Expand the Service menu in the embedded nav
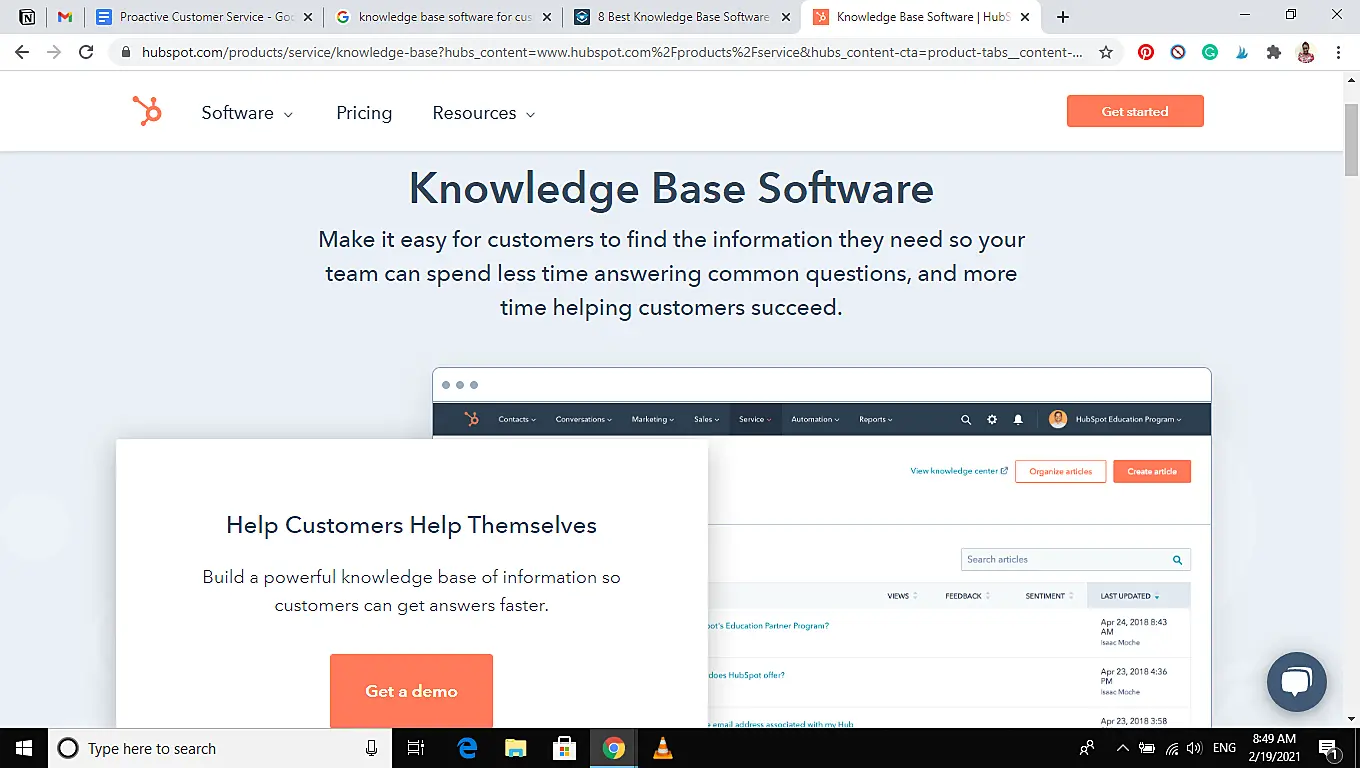Viewport: 1360px width, 768px height. point(754,419)
